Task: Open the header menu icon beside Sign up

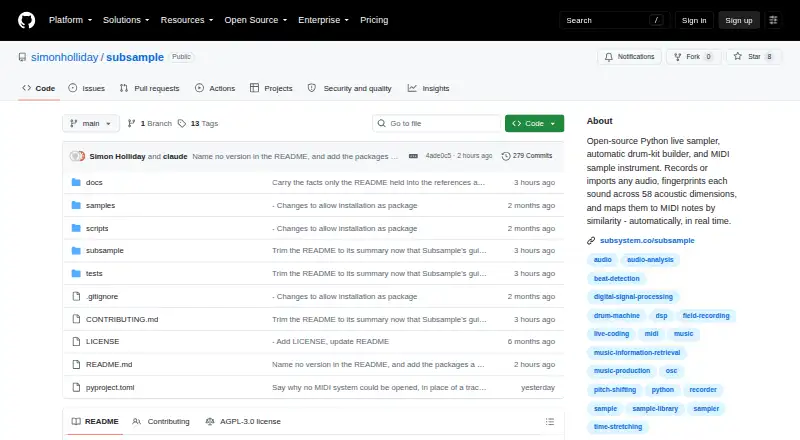Action: tap(773, 20)
